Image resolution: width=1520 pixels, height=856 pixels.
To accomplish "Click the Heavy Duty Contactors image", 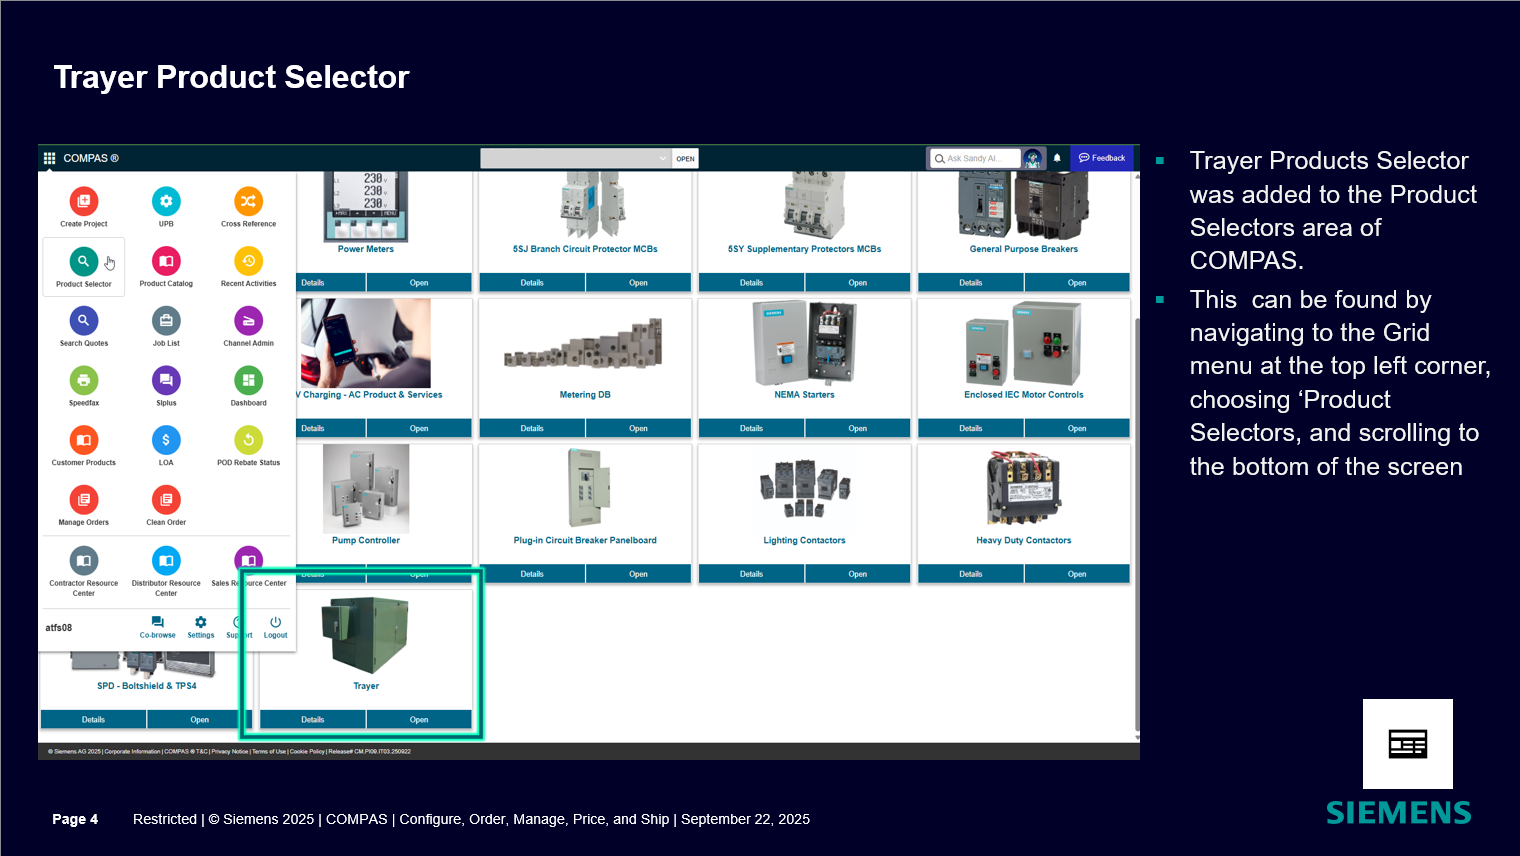I will [x=1023, y=488].
